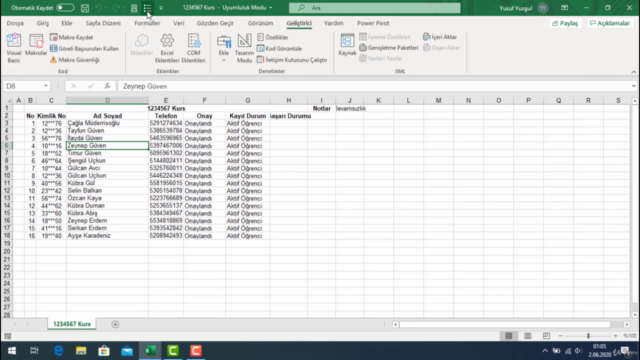This screenshot has width=640, height=360.
Task: Select the 1234567 Kurs sheet tab
Action: pyautogui.click(x=72, y=324)
